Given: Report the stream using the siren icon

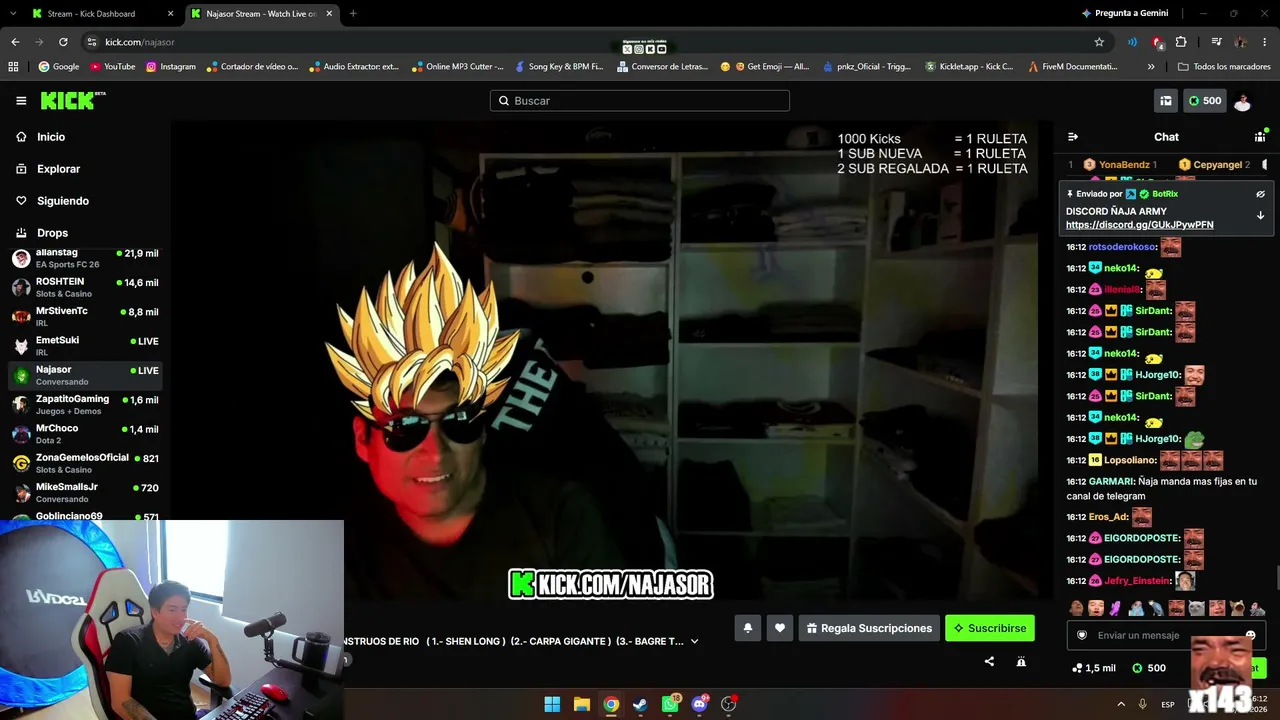Looking at the screenshot, I should click(x=1021, y=661).
